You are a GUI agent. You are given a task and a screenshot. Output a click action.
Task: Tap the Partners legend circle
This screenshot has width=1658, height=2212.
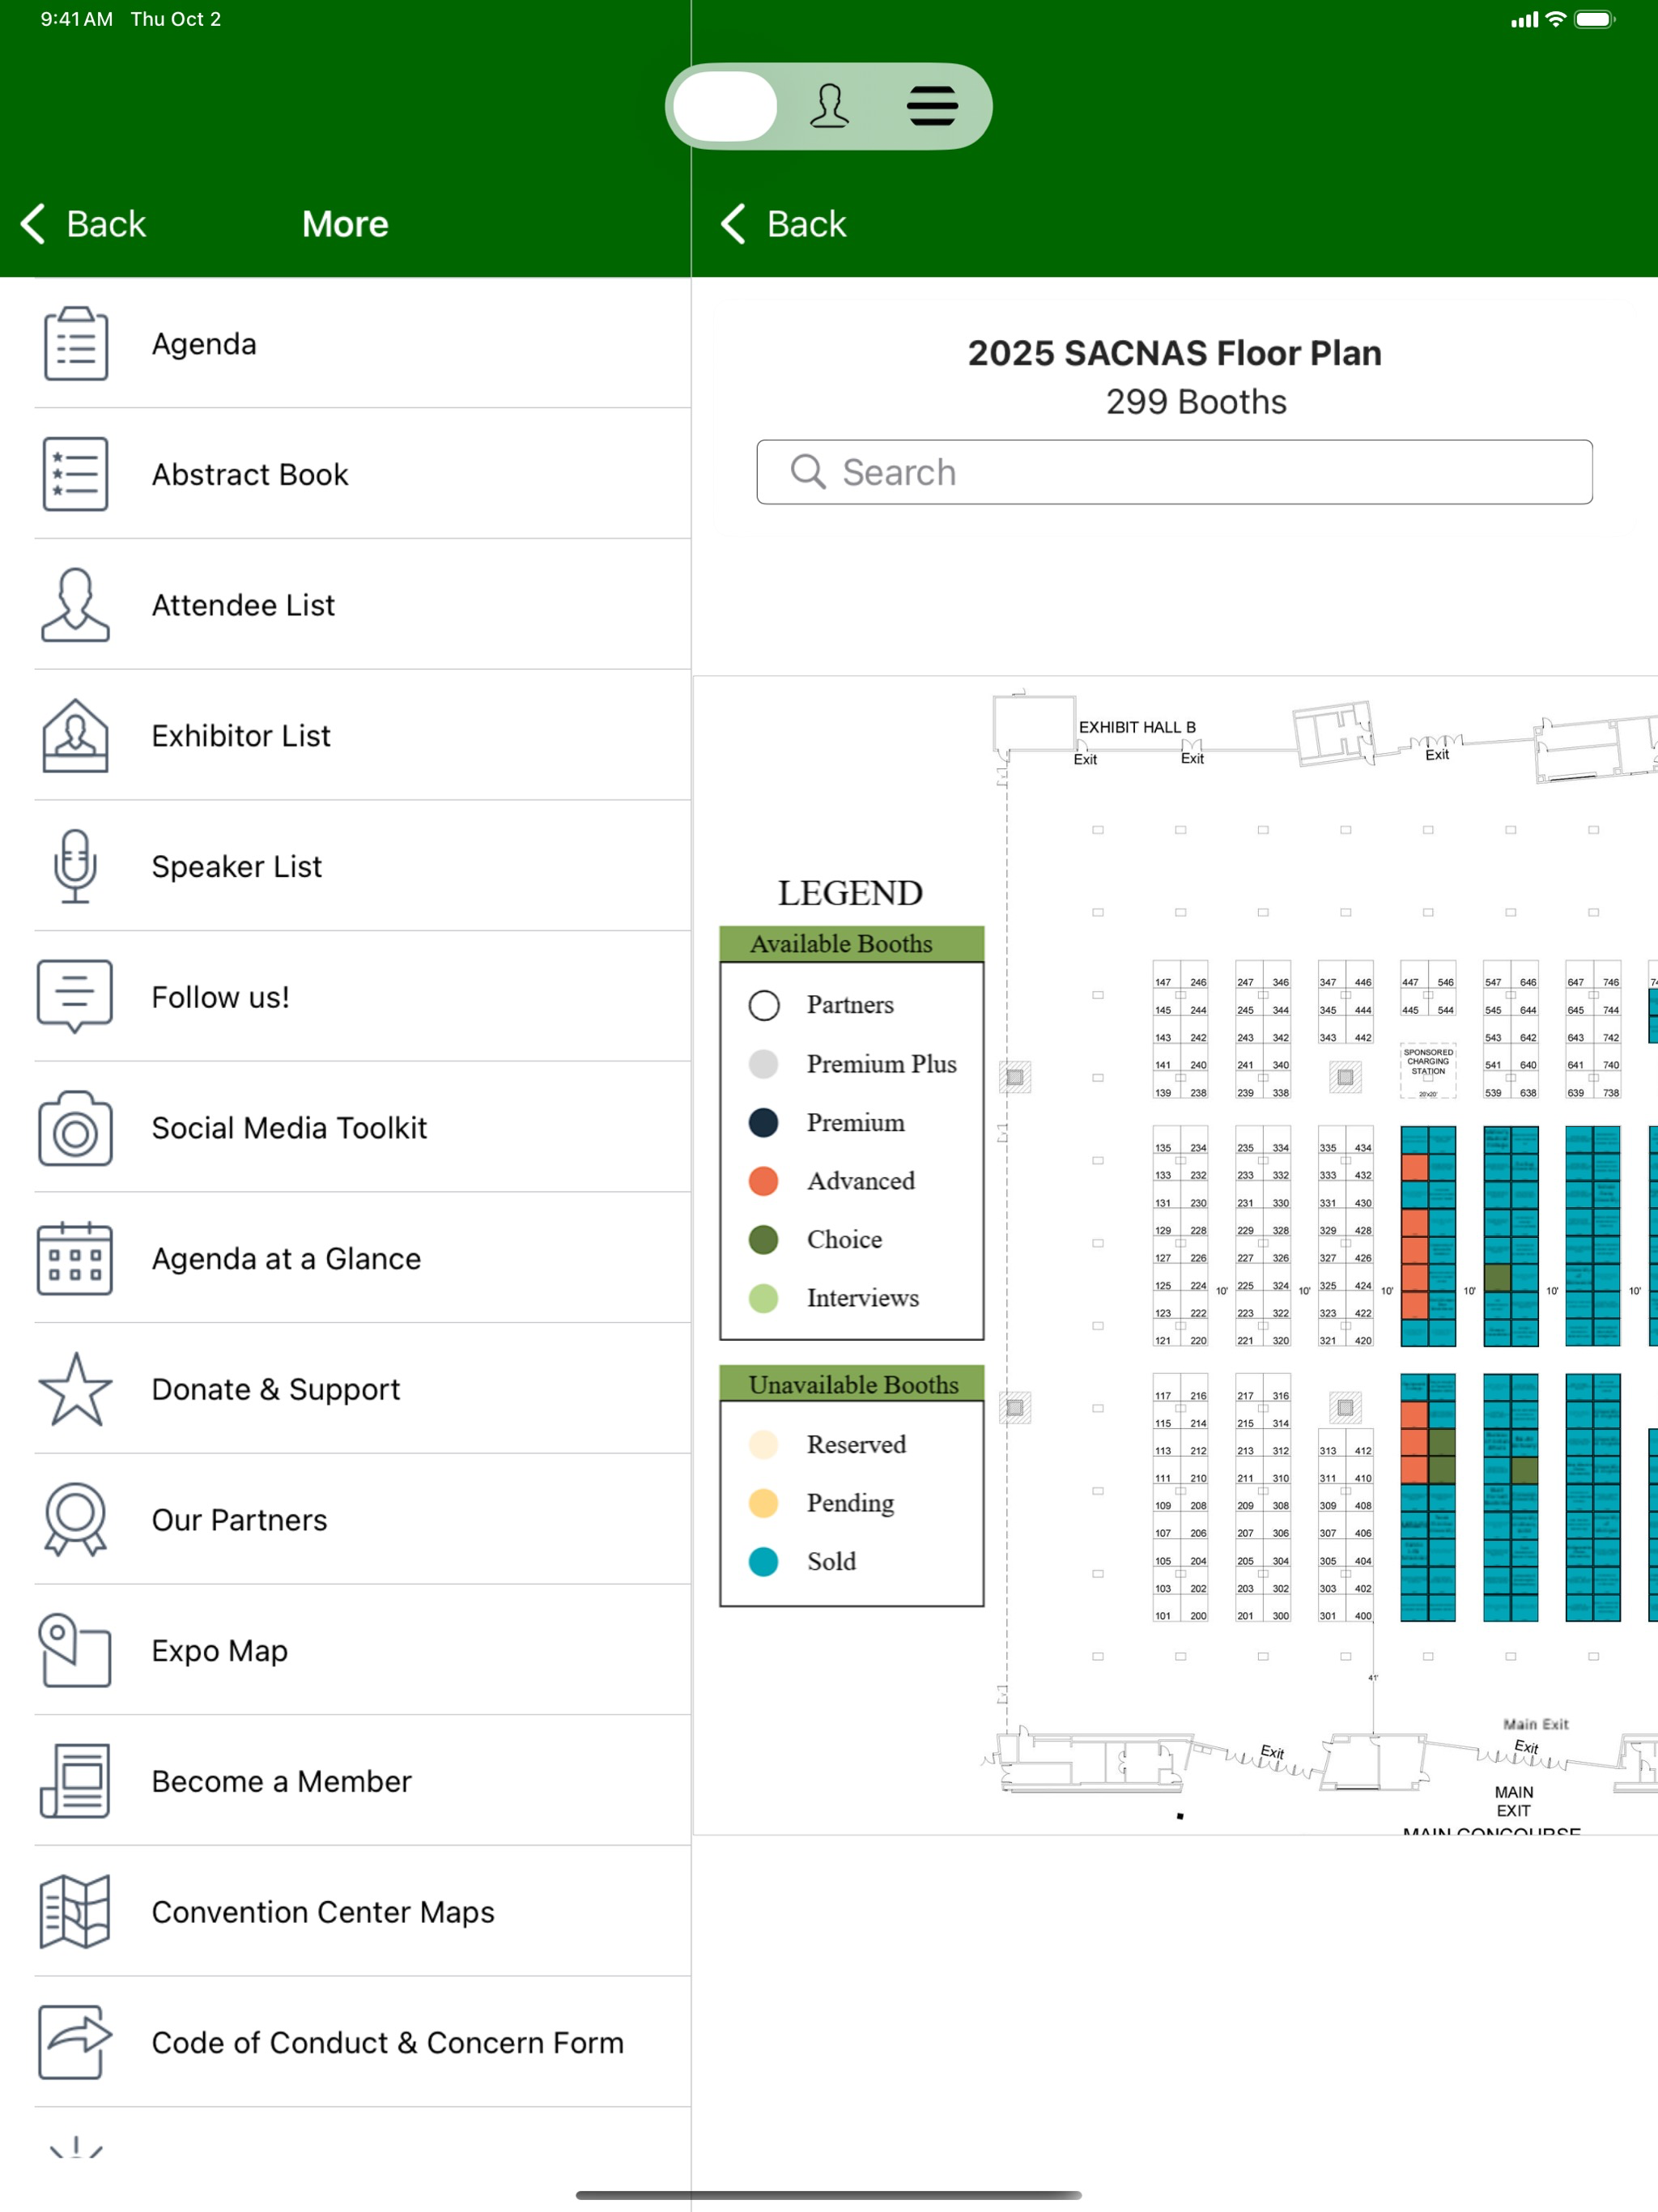[x=764, y=1005]
